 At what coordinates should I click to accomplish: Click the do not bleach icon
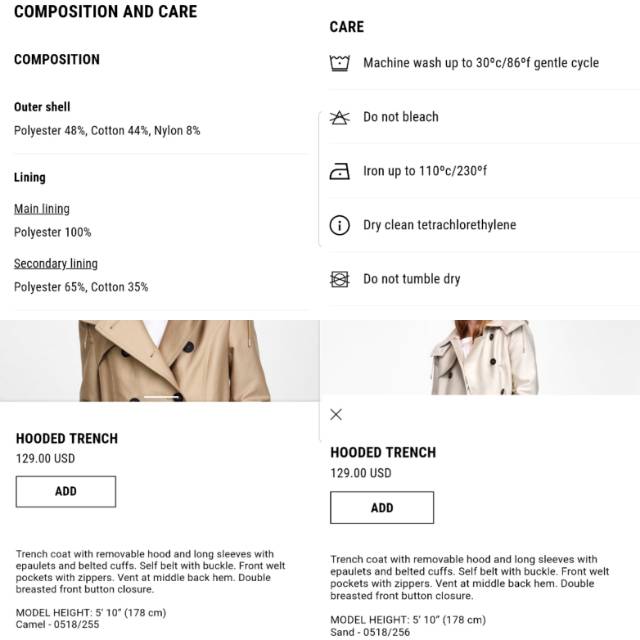tap(340, 117)
